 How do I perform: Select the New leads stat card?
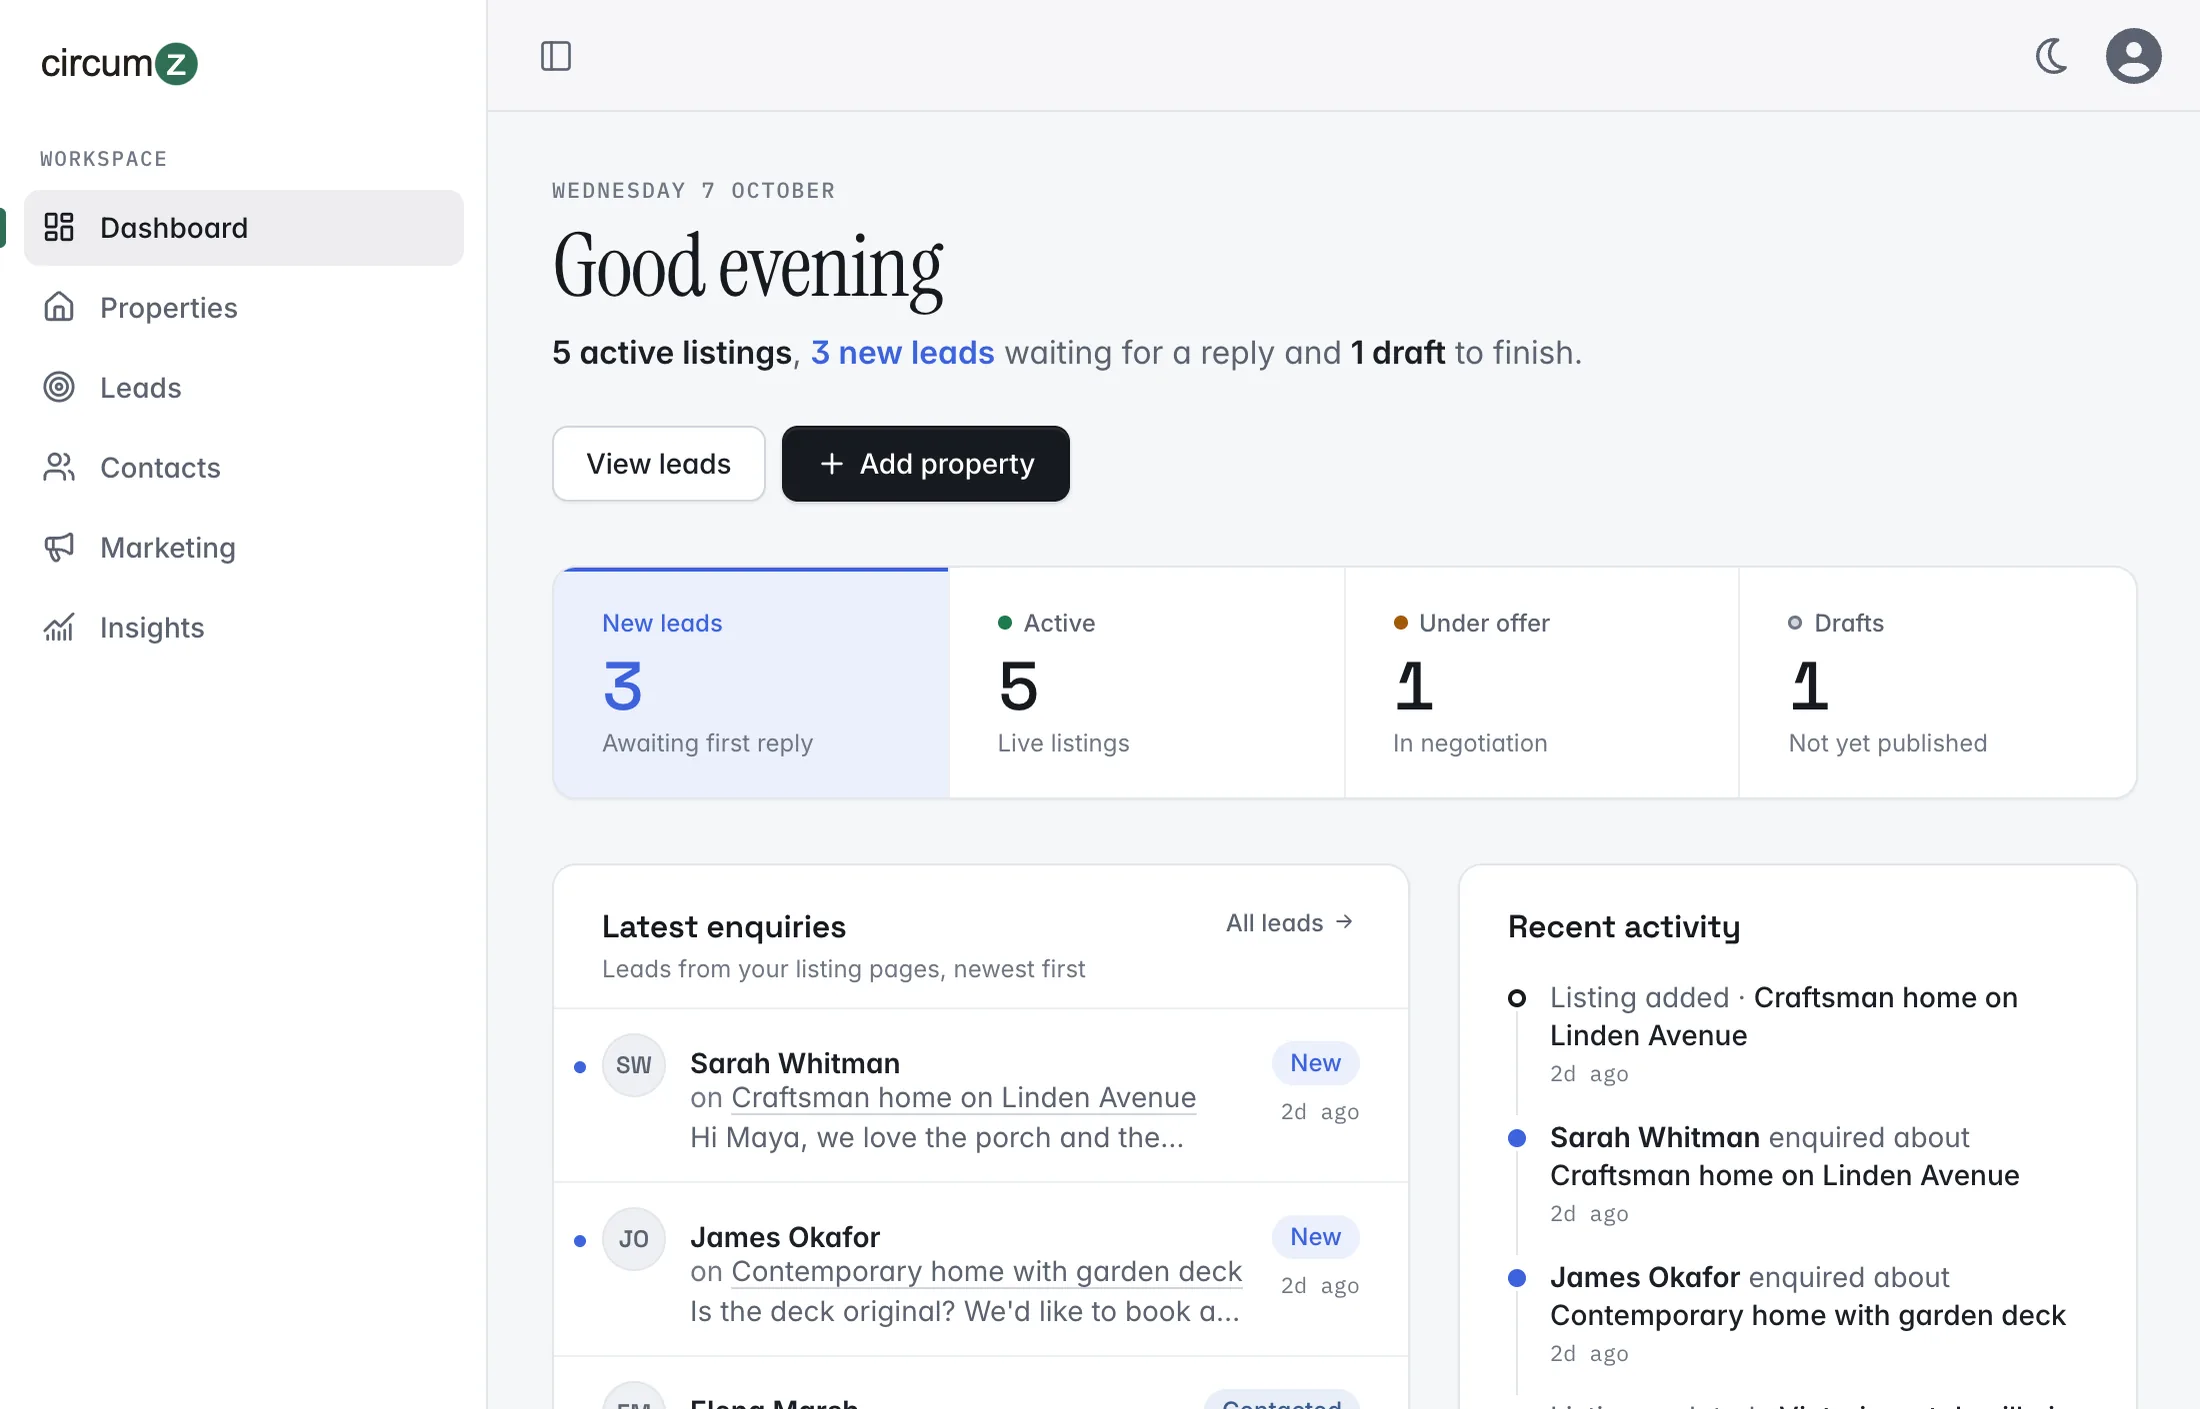pos(751,683)
